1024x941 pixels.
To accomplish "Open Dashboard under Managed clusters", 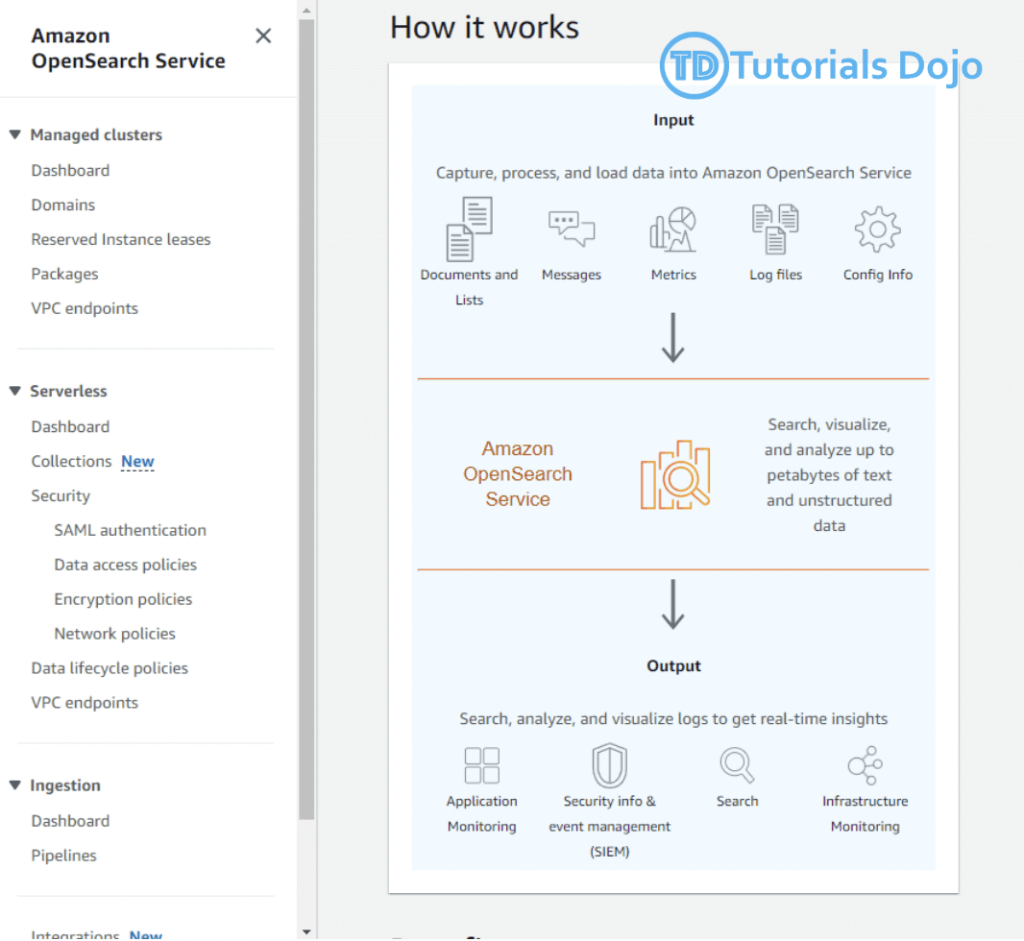I will coord(71,170).
